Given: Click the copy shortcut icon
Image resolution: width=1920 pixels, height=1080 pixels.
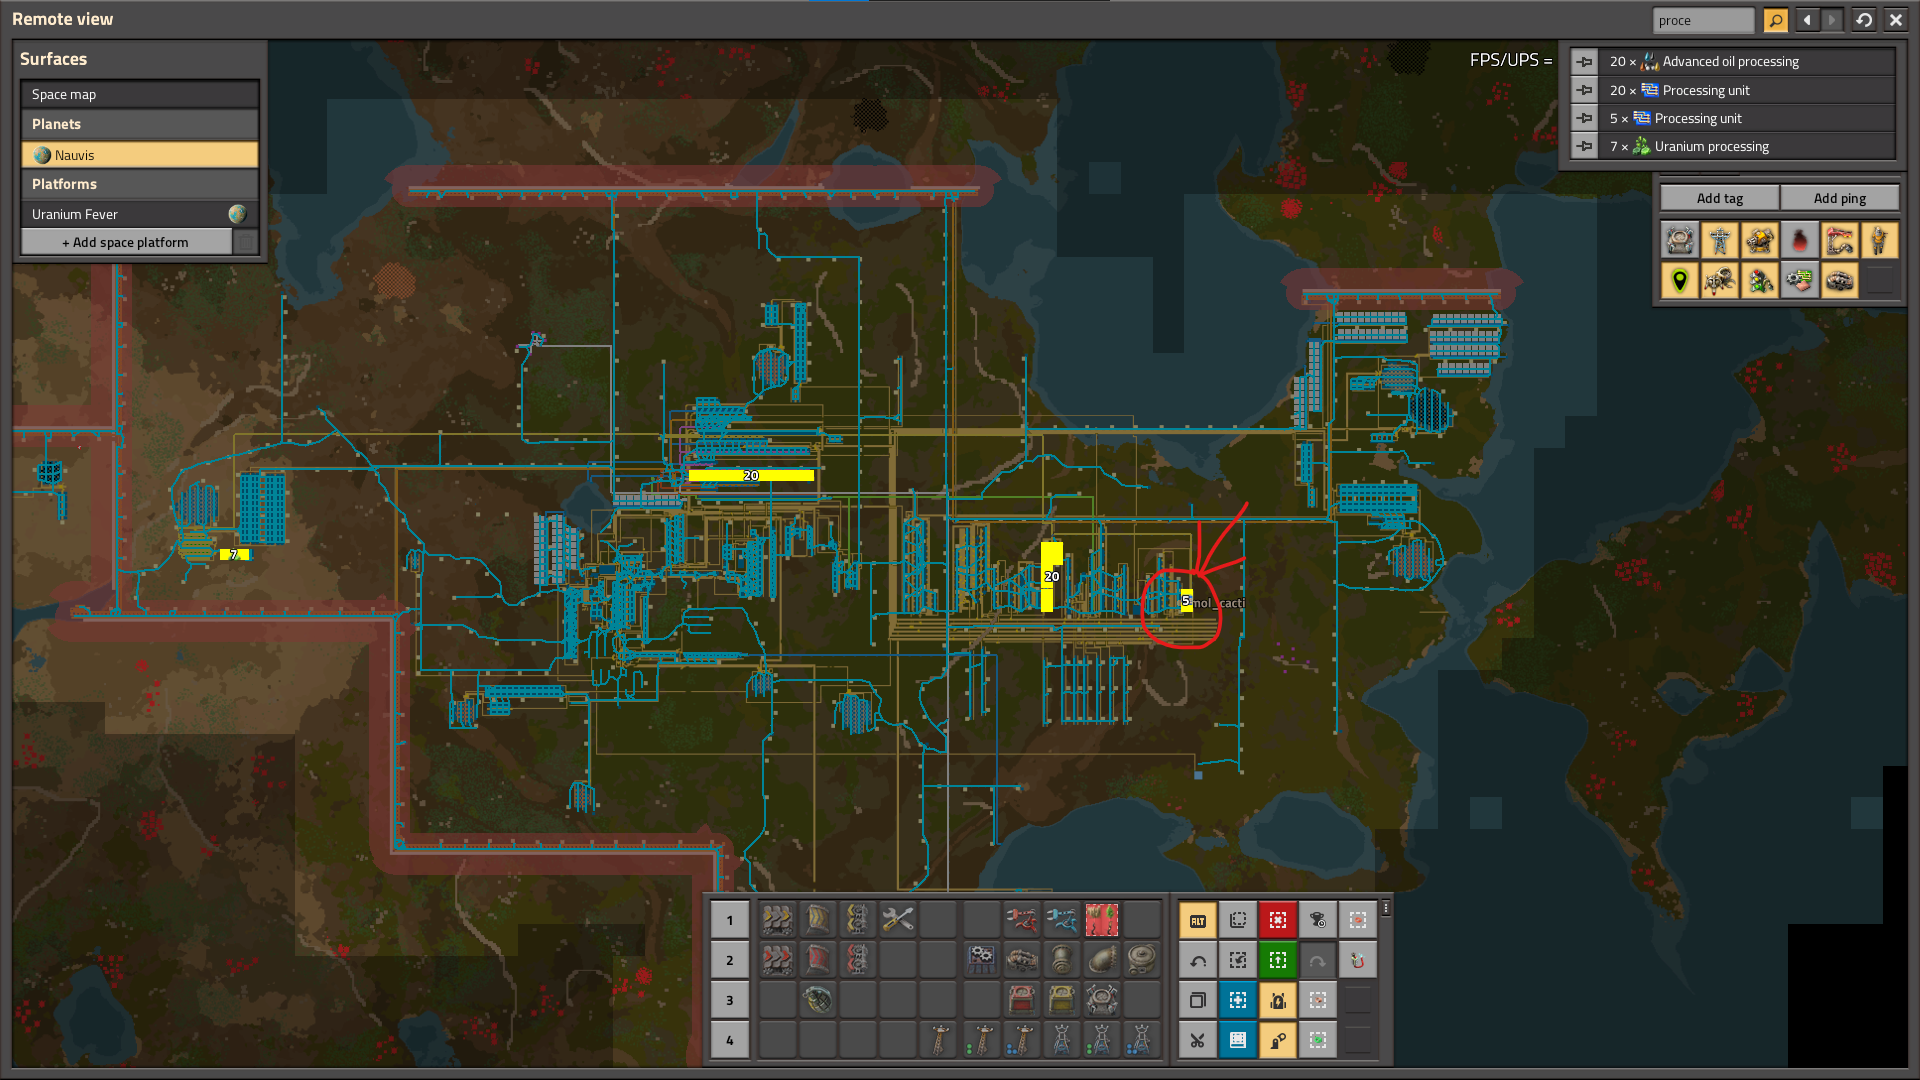Looking at the screenshot, I should coord(1198,1000).
